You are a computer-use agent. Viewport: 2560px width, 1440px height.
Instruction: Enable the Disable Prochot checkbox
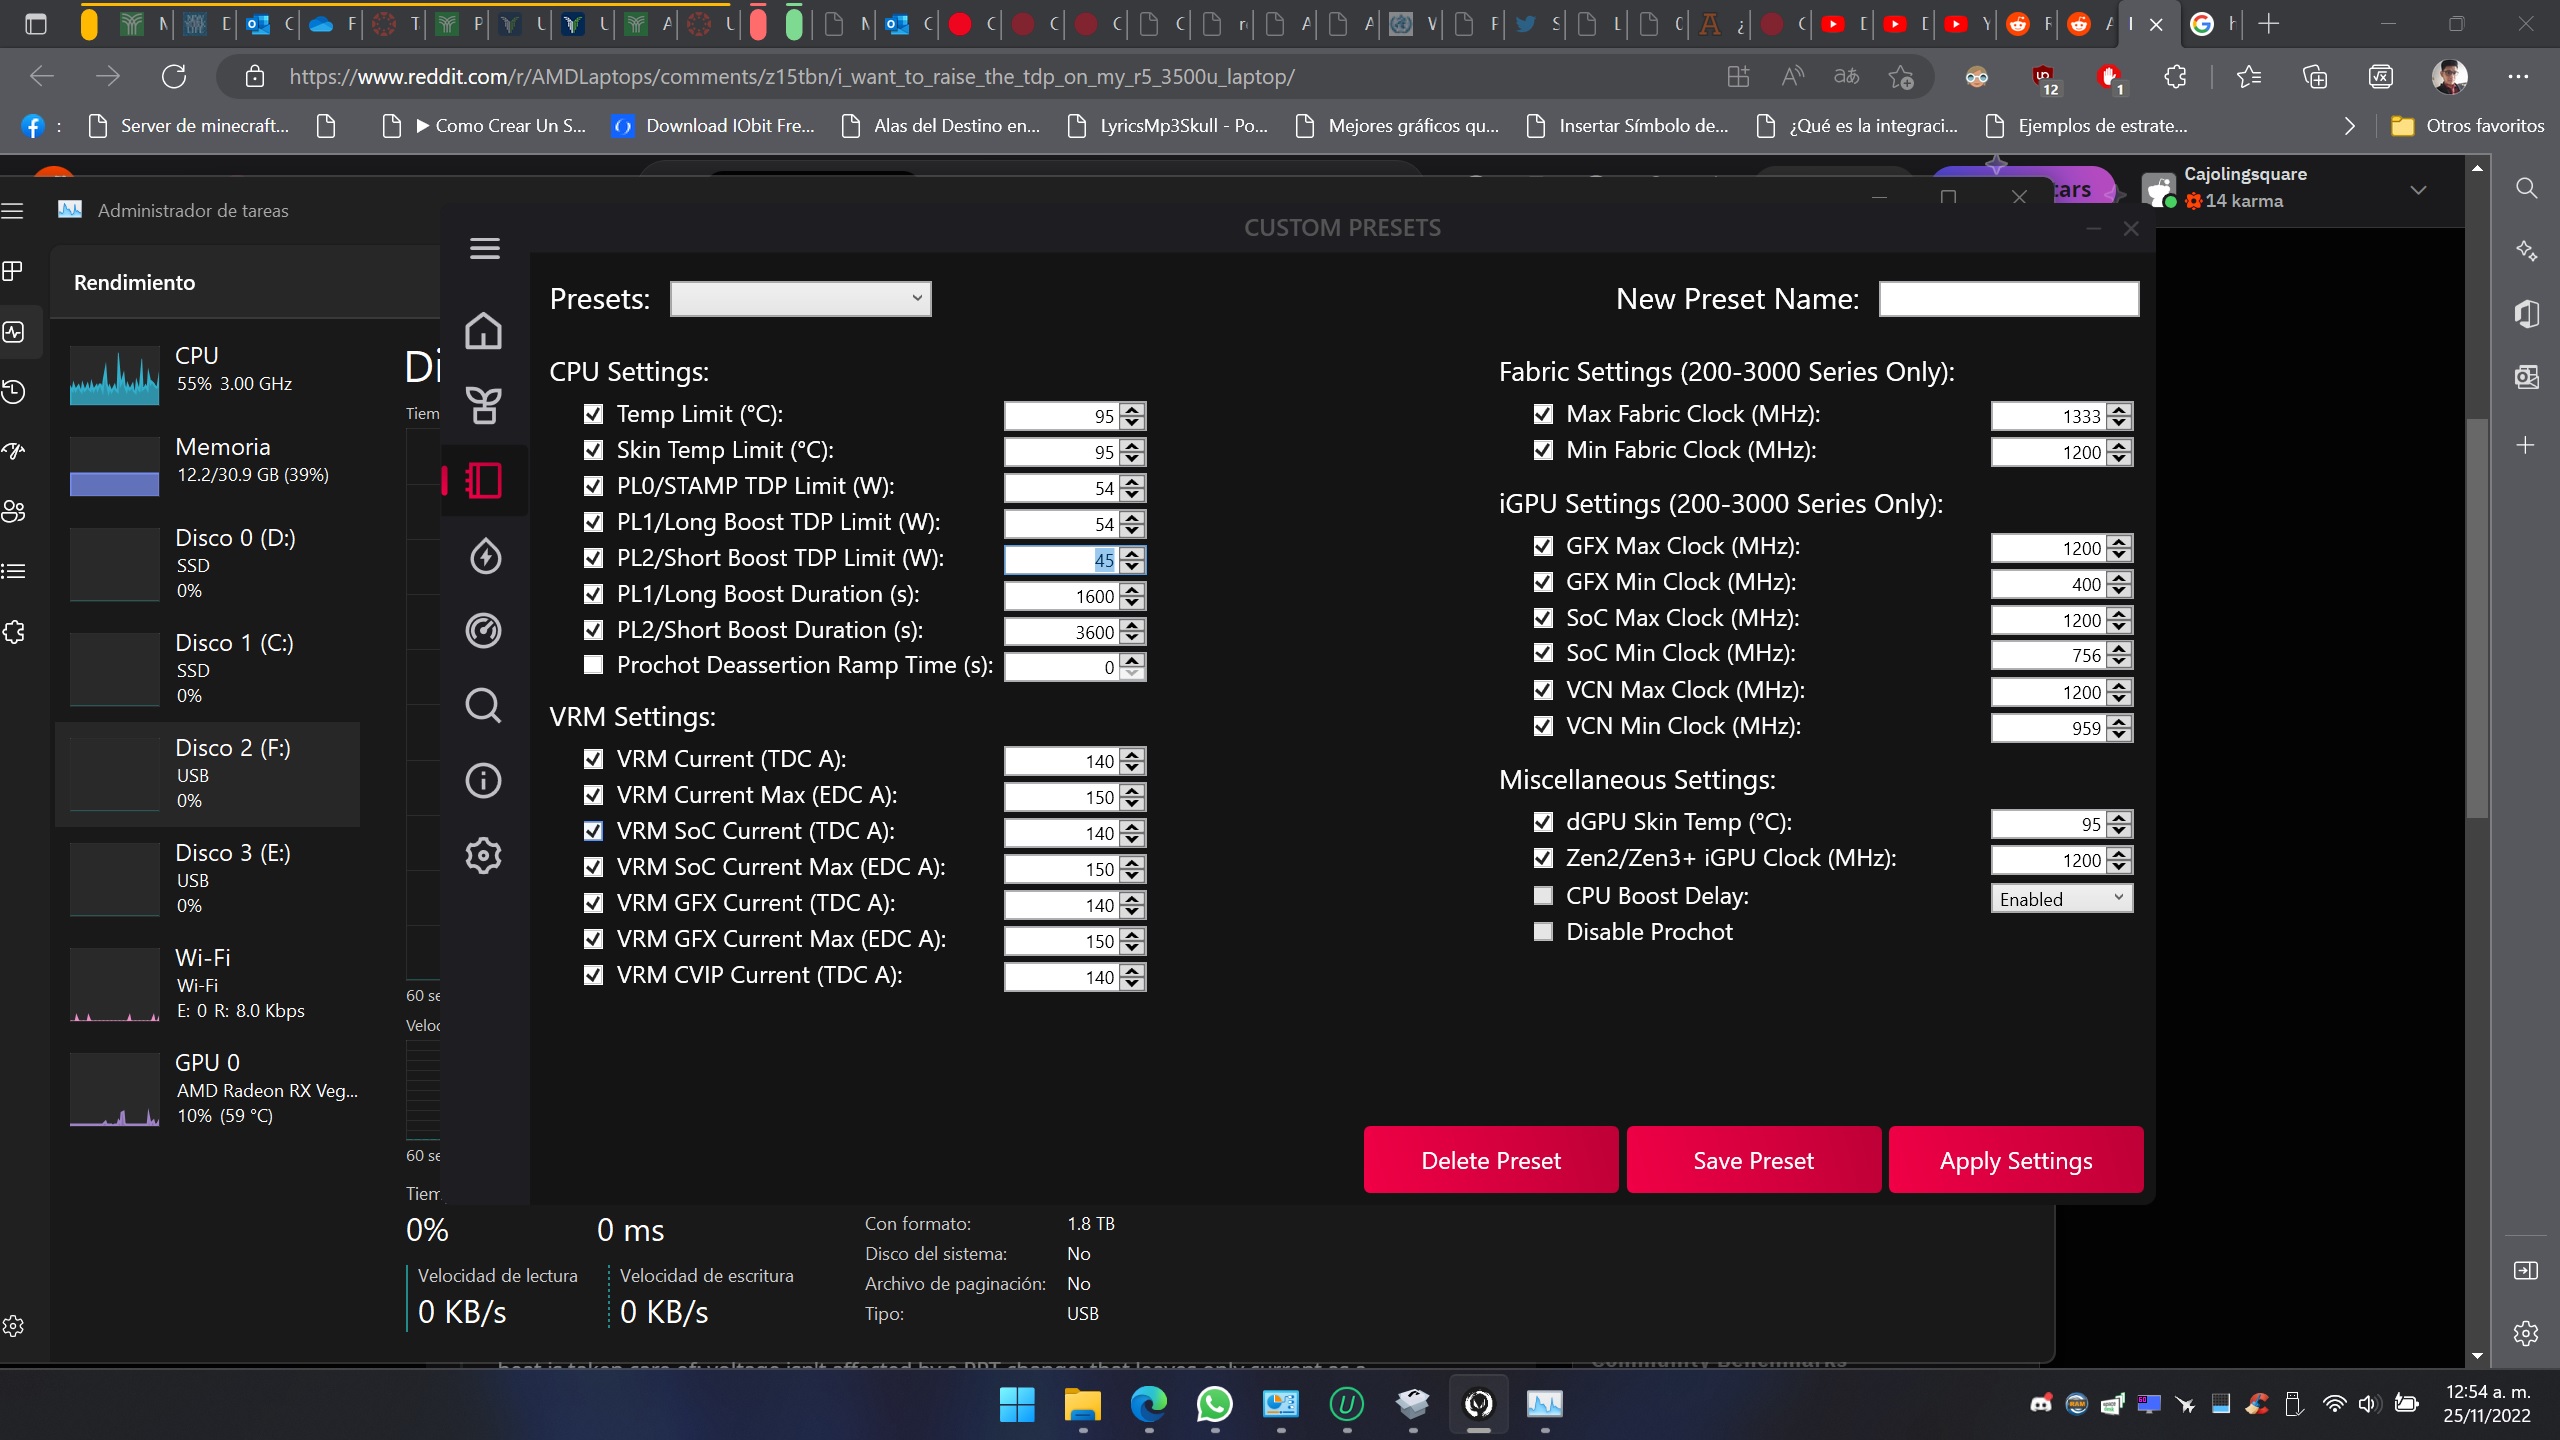pos(1543,932)
